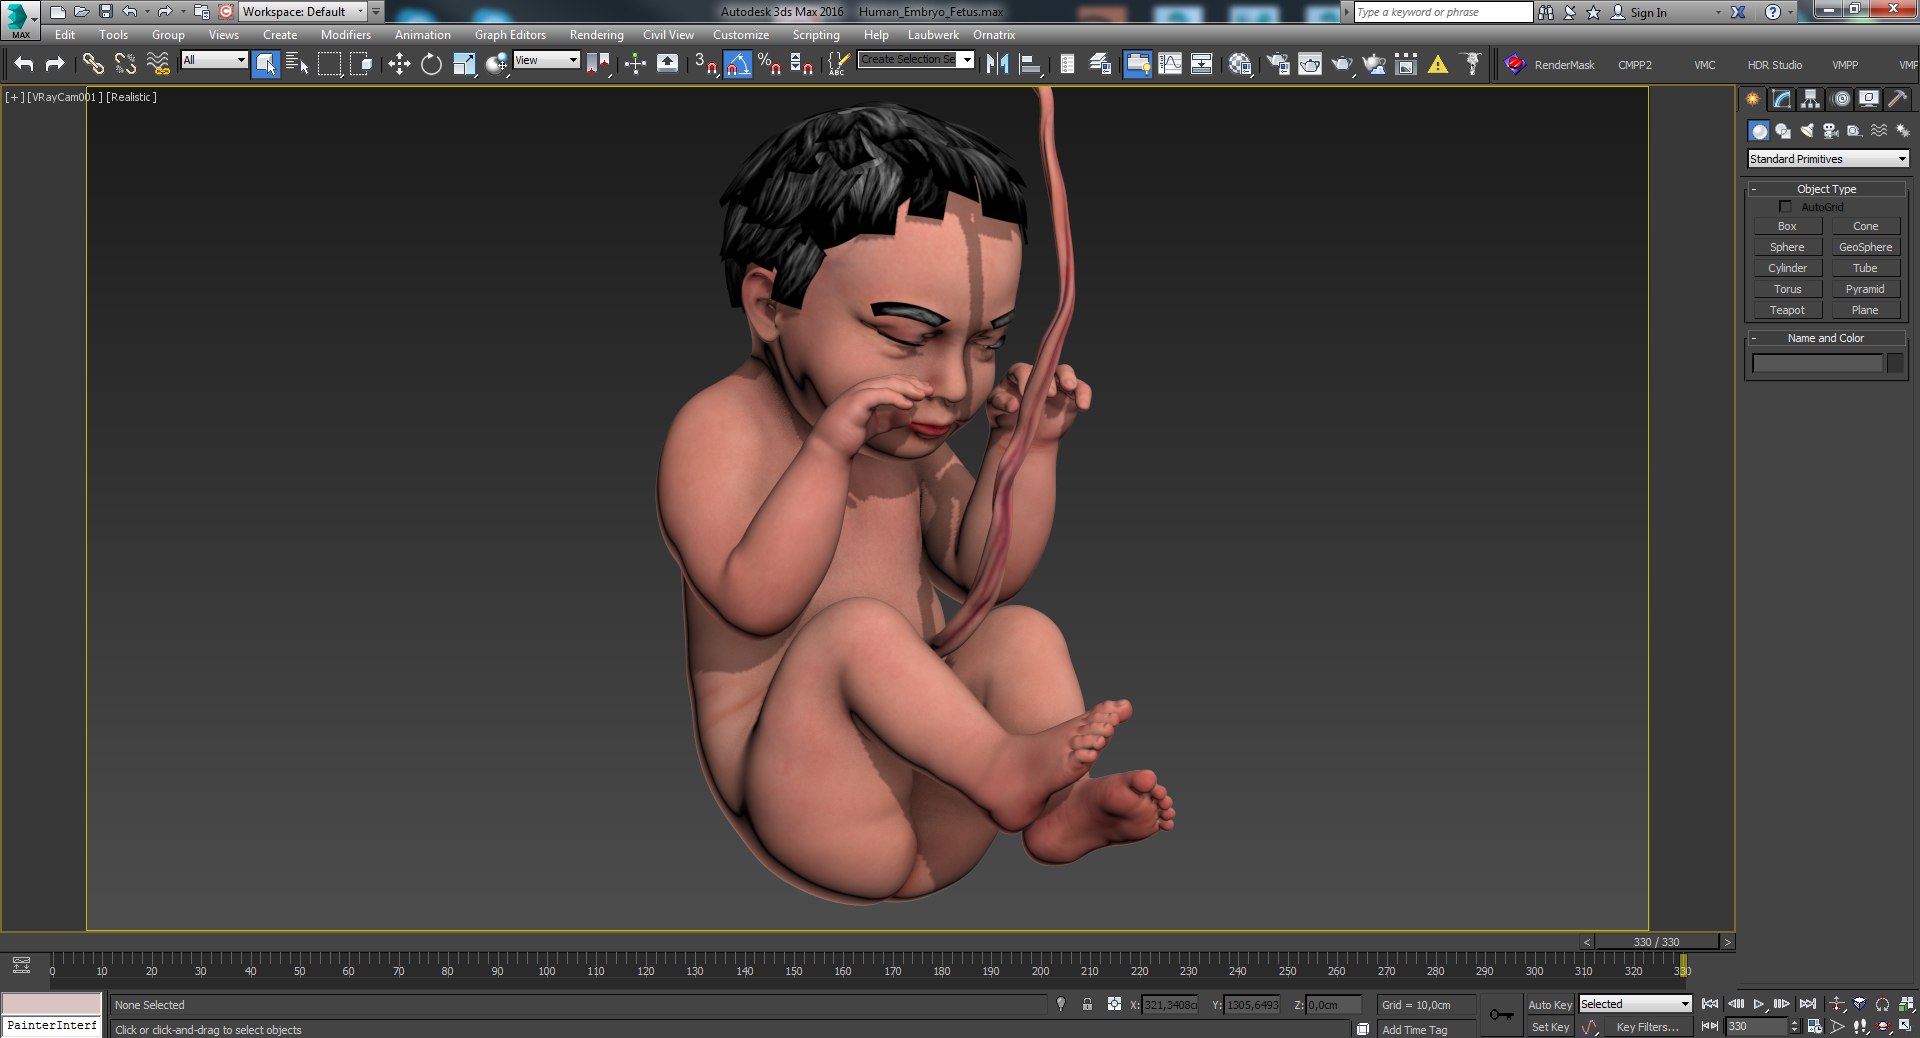Click the Set Key button
The height and width of the screenshot is (1038, 1920).
pyautogui.click(x=1550, y=1027)
